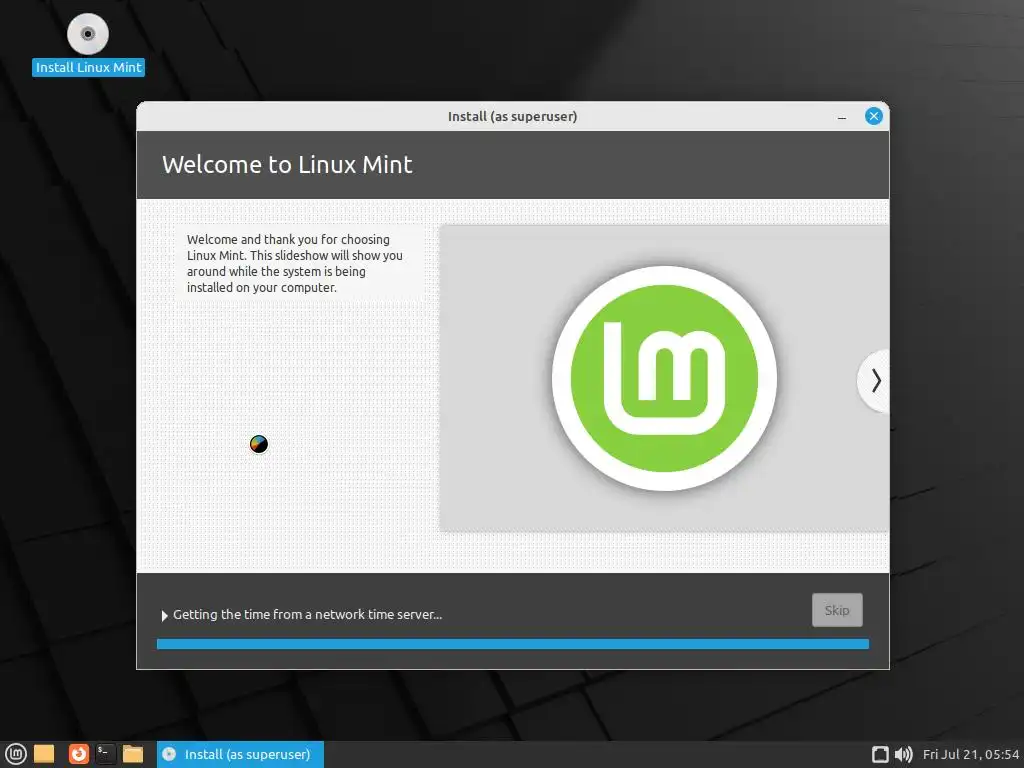Click the Linux Mint menu button in taskbar

coord(16,754)
